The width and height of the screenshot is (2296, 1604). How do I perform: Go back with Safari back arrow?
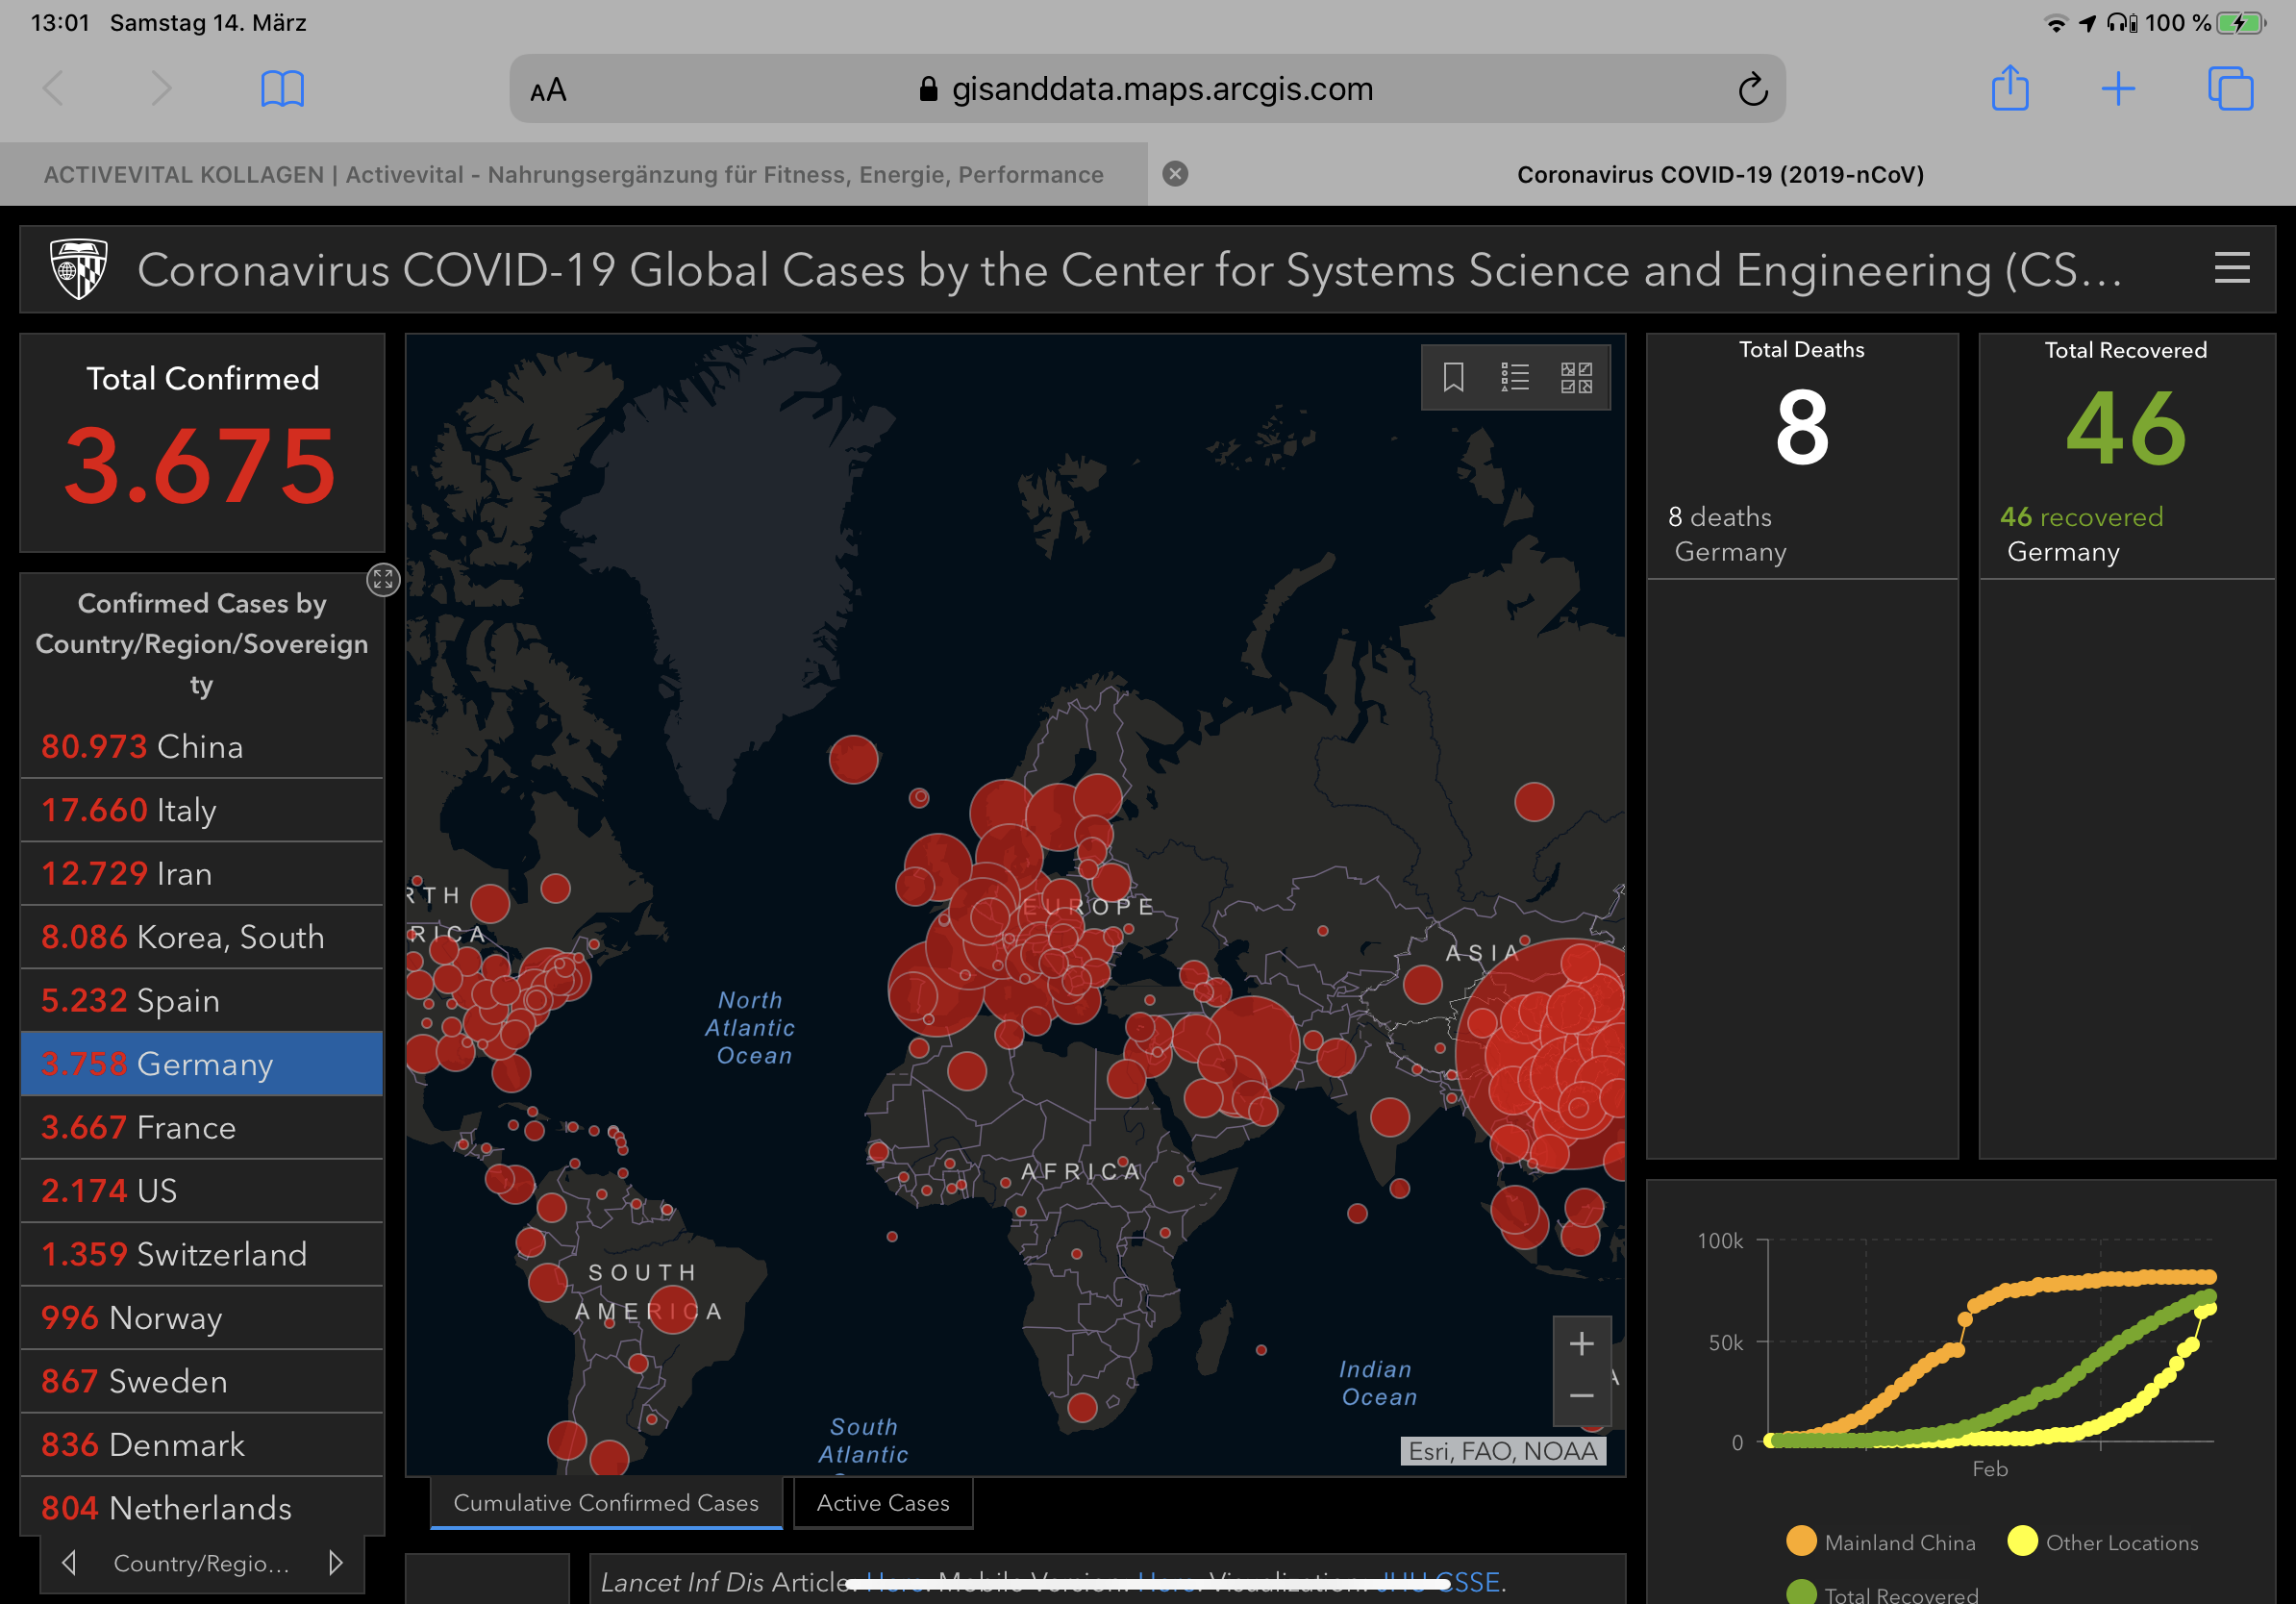tap(54, 89)
